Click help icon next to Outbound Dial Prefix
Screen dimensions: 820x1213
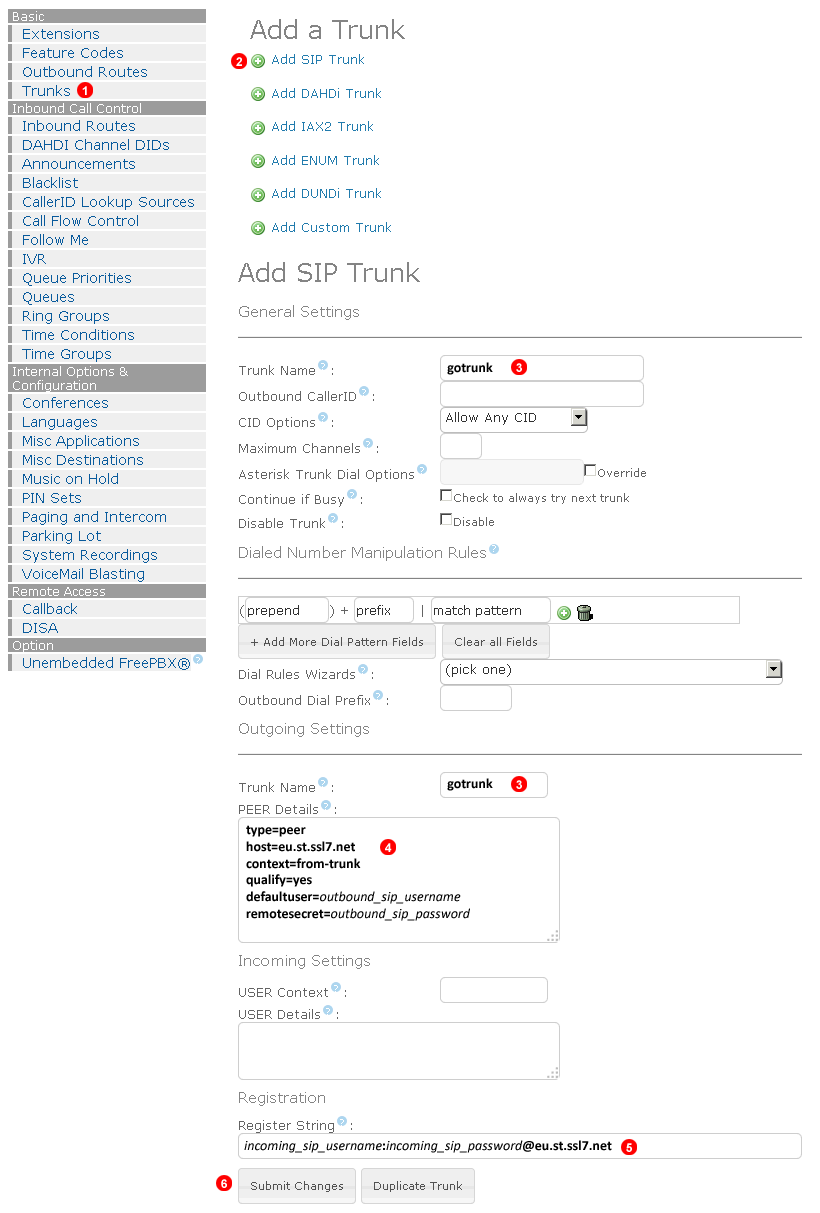pyautogui.click(x=378, y=696)
